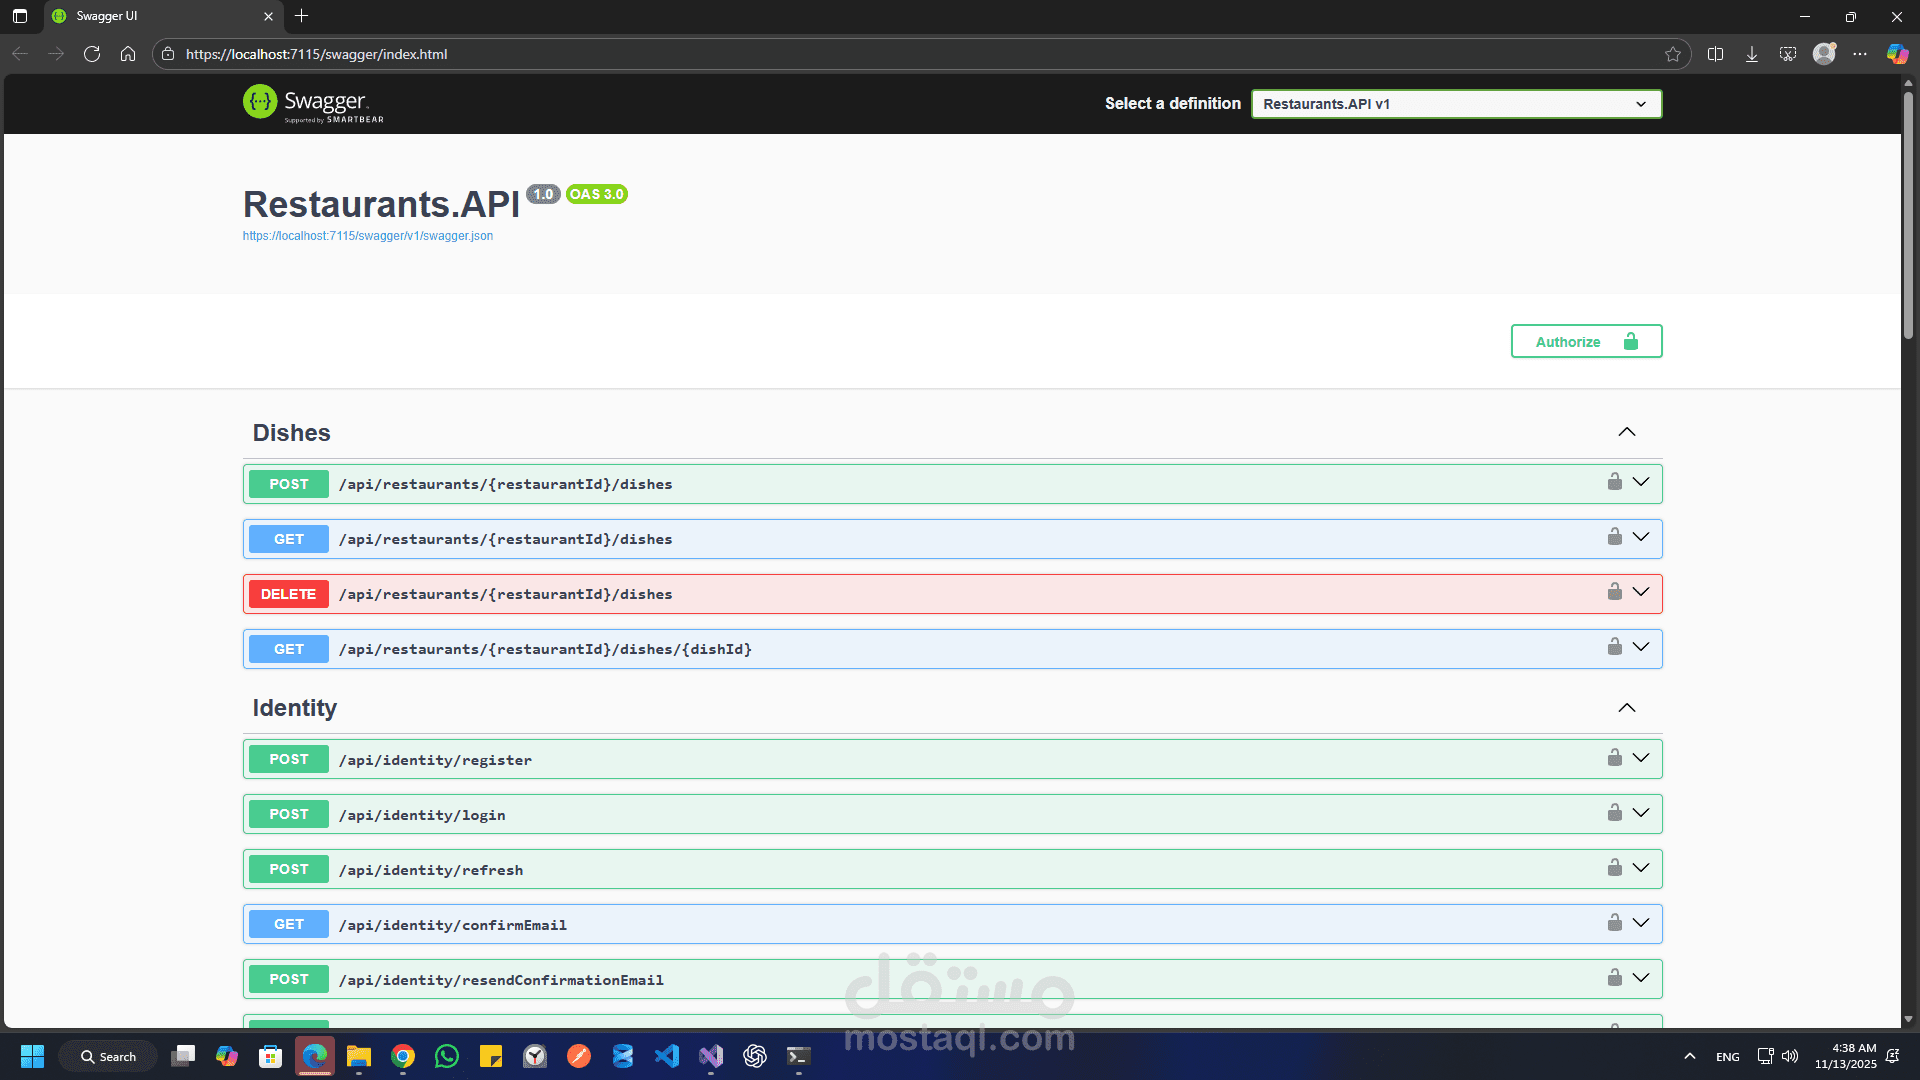Viewport: 1920px width, 1080px height.
Task: Expand GET dishes/{dishId} chevron
Action: point(1641,647)
